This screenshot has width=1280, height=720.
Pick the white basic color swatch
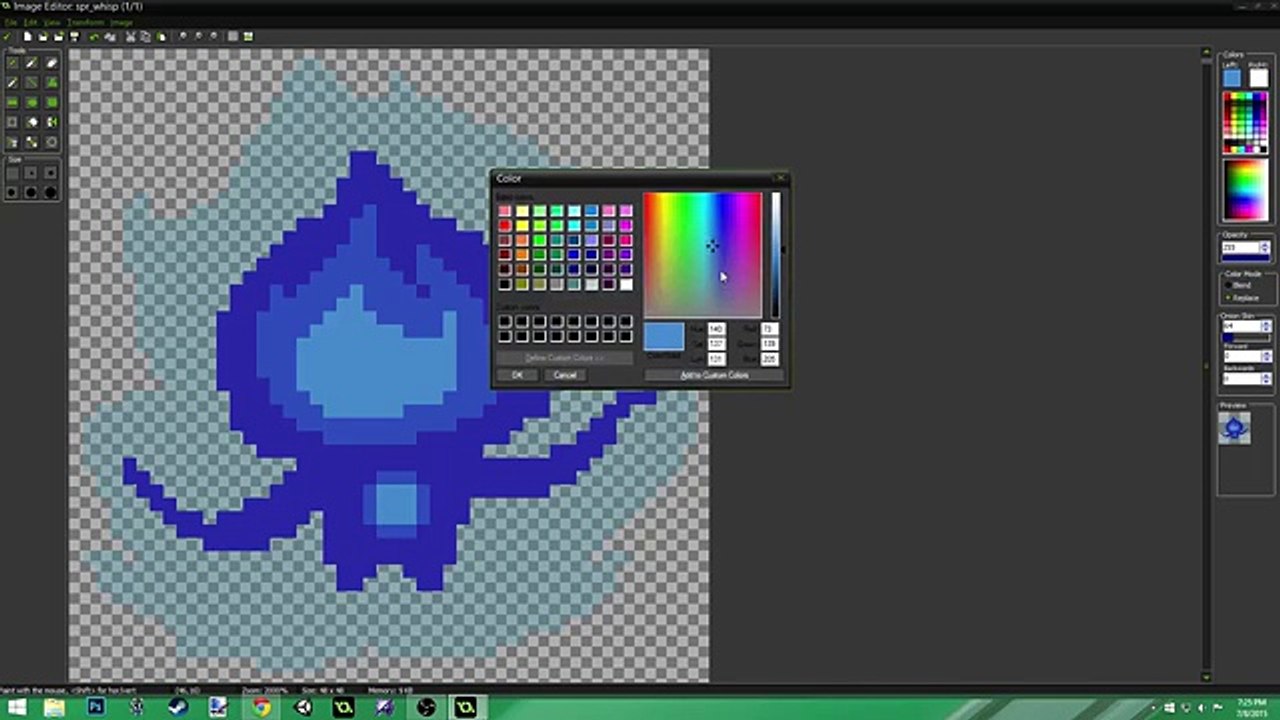(626, 285)
